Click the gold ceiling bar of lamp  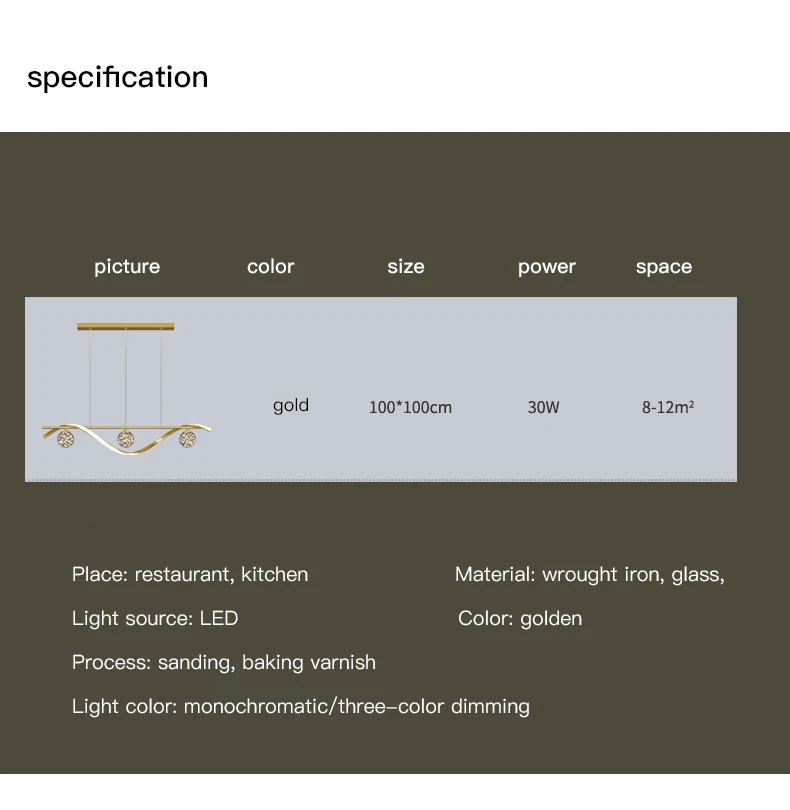coord(126,326)
